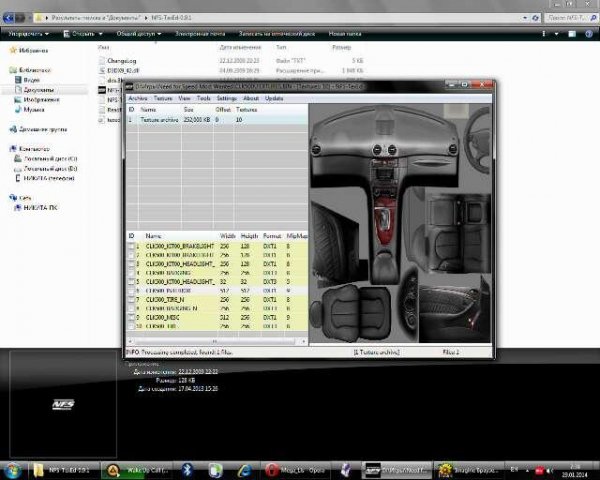Open the View menu in NFS-TexEd
This screenshot has height=480, width=600.
tap(184, 98)
